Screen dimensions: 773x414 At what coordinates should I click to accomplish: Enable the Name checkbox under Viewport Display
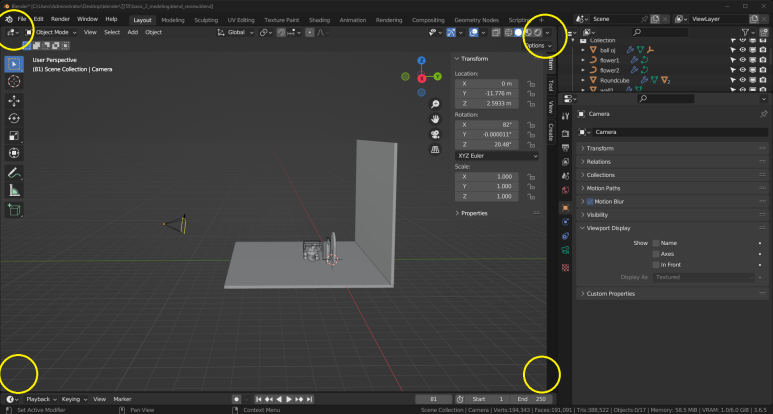pos(656,243)
